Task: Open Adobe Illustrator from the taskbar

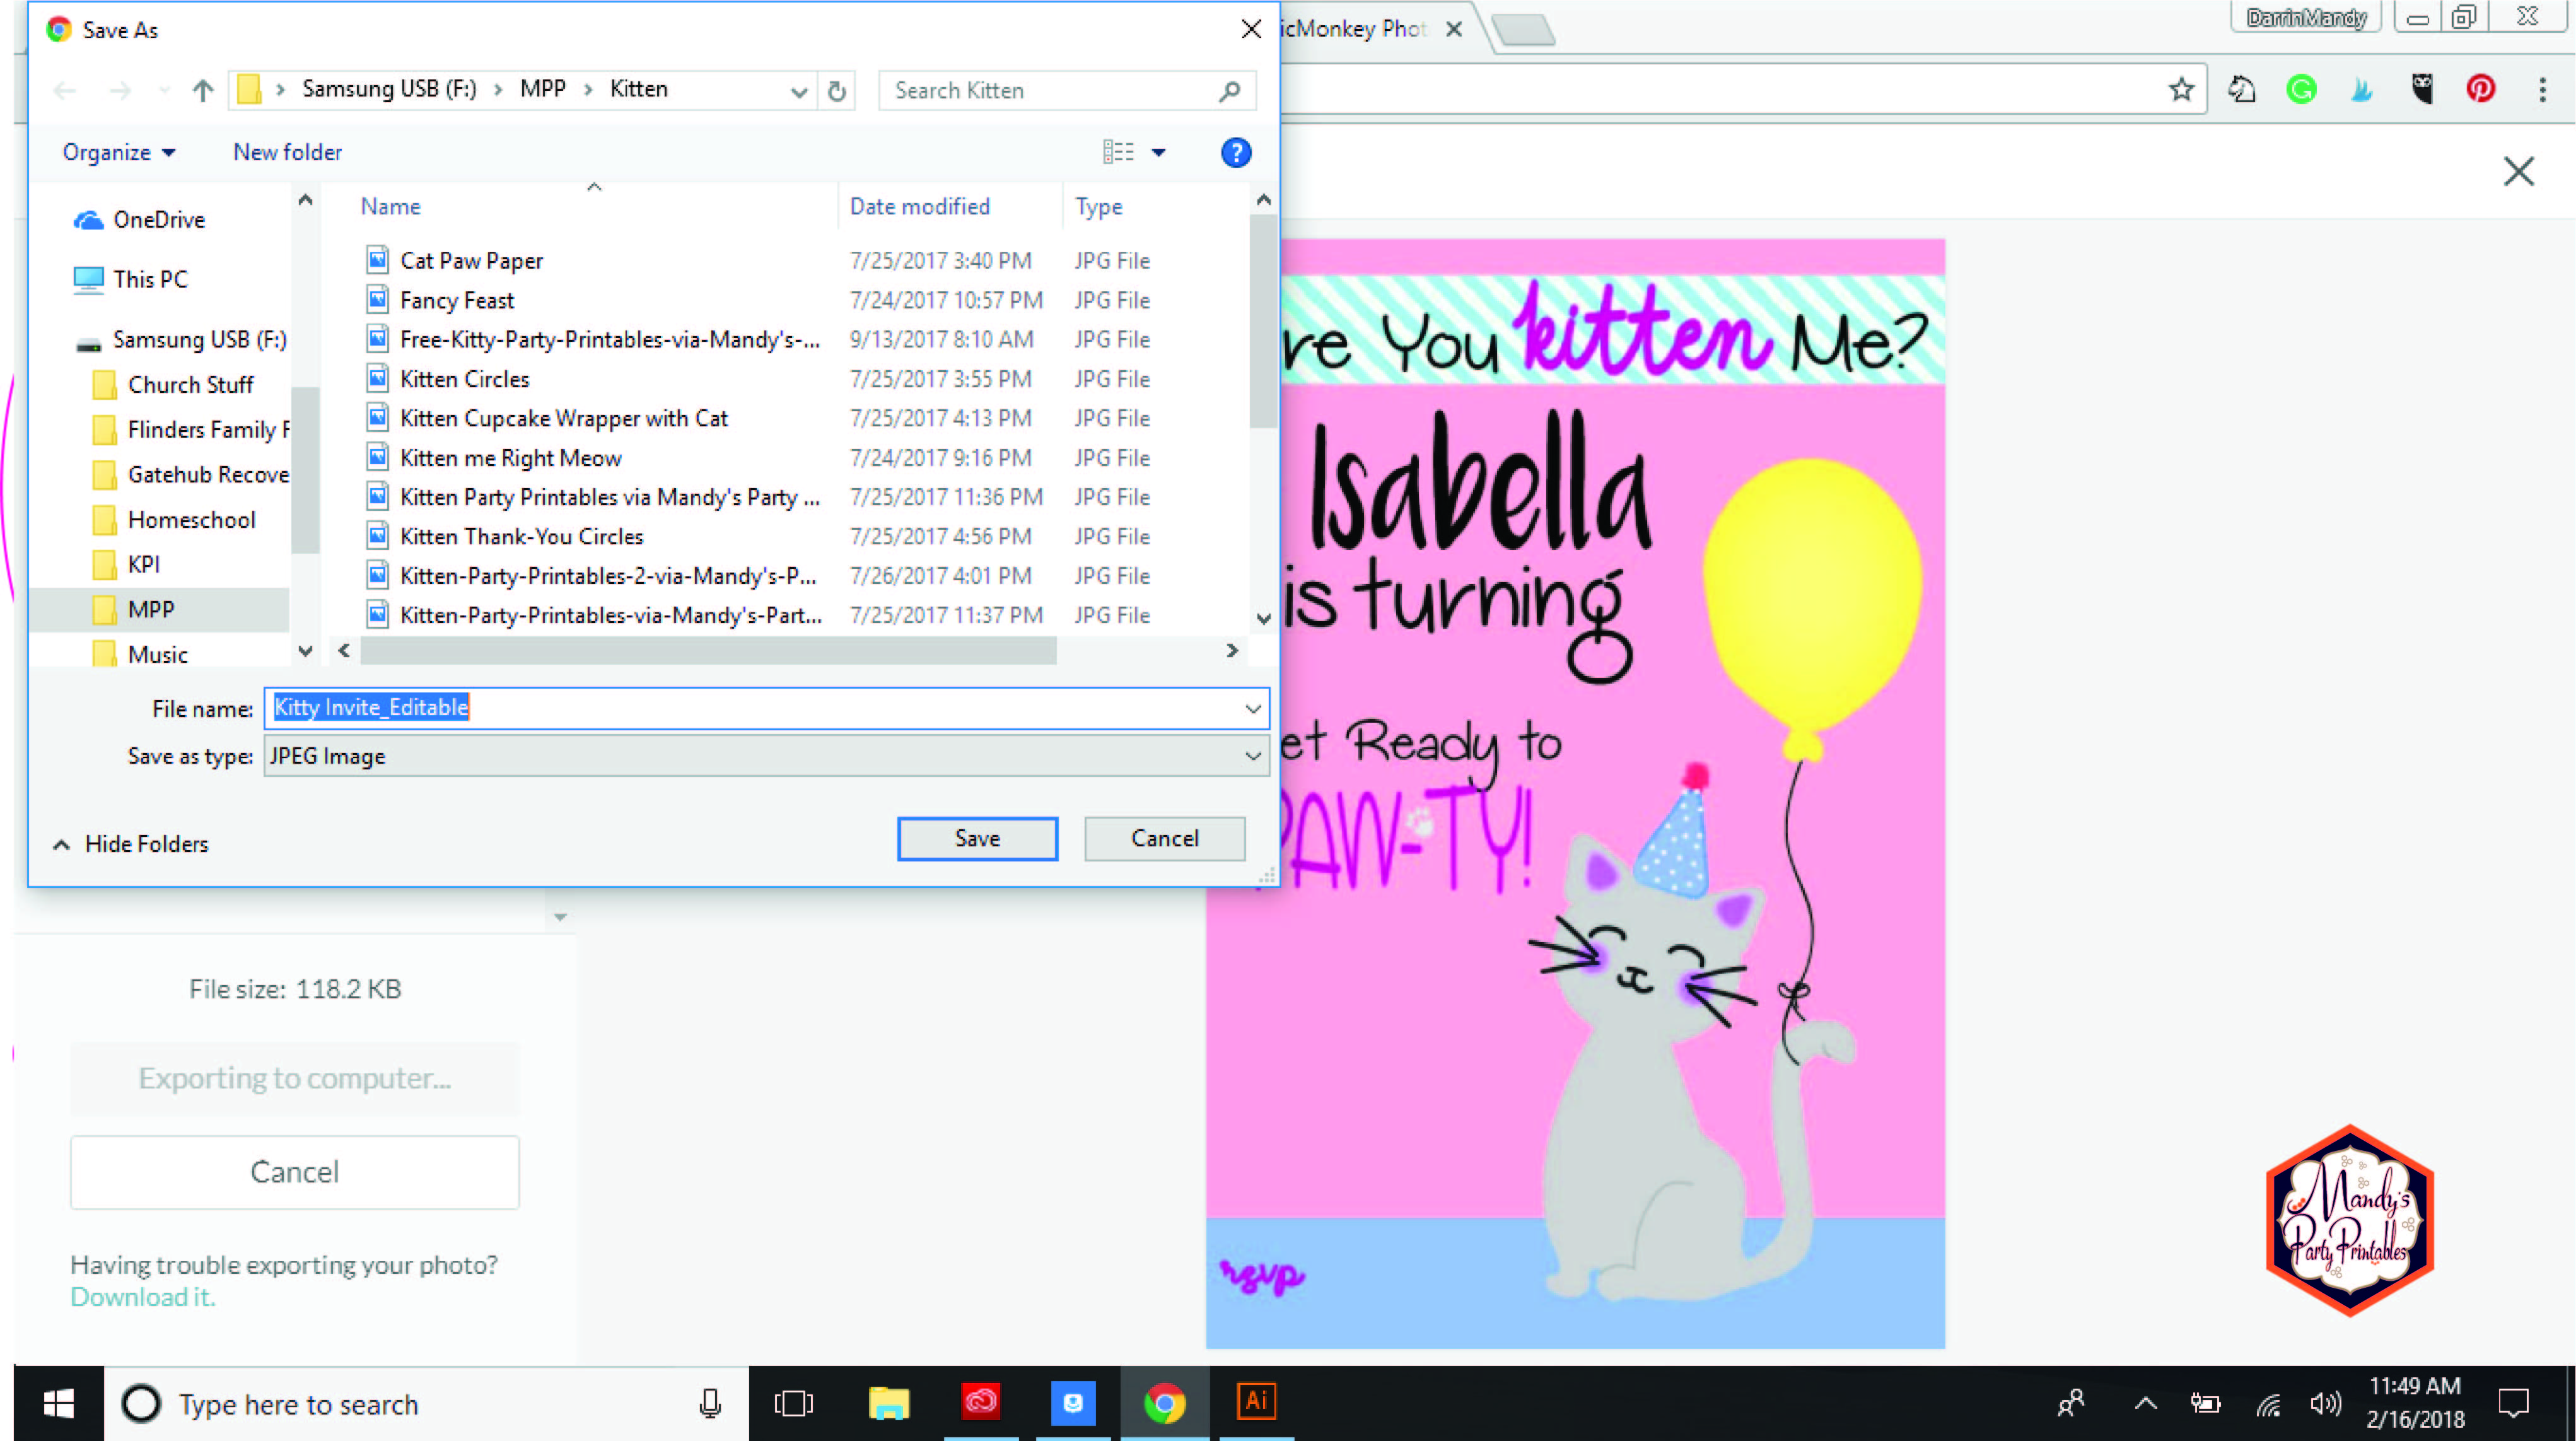Action: click(1256, 1402)
